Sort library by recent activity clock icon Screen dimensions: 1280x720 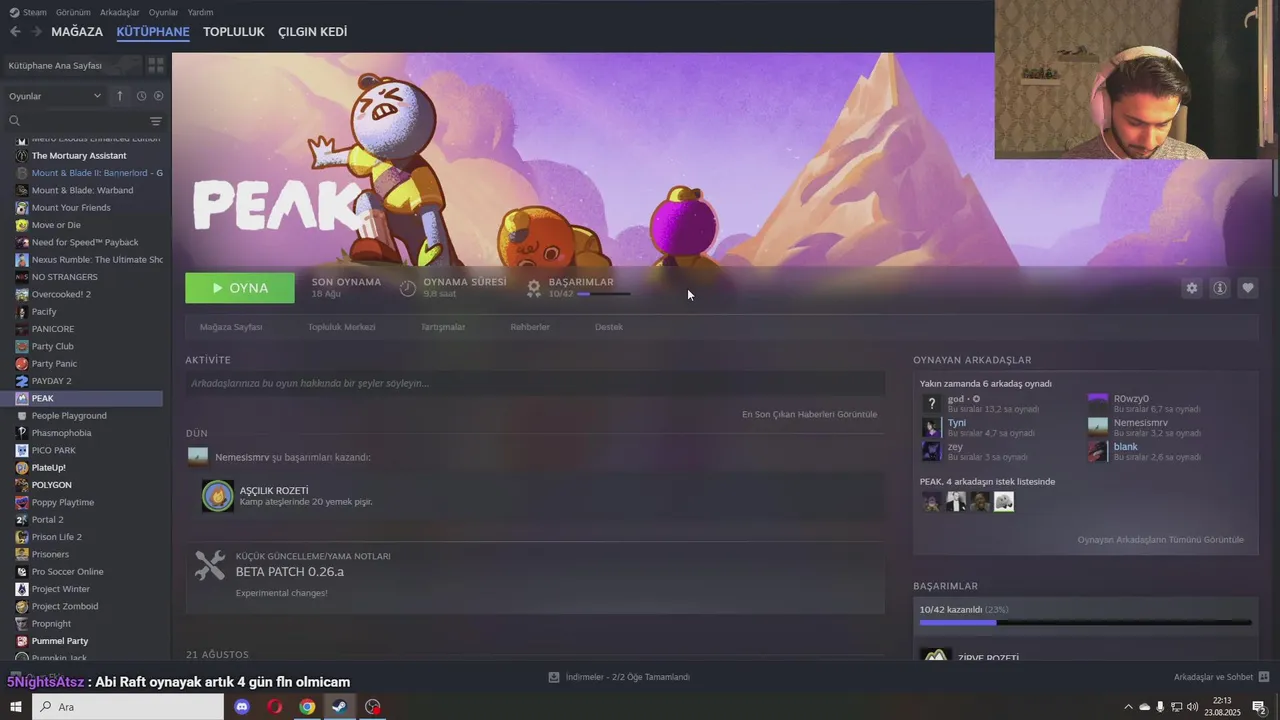click(141, 96)
